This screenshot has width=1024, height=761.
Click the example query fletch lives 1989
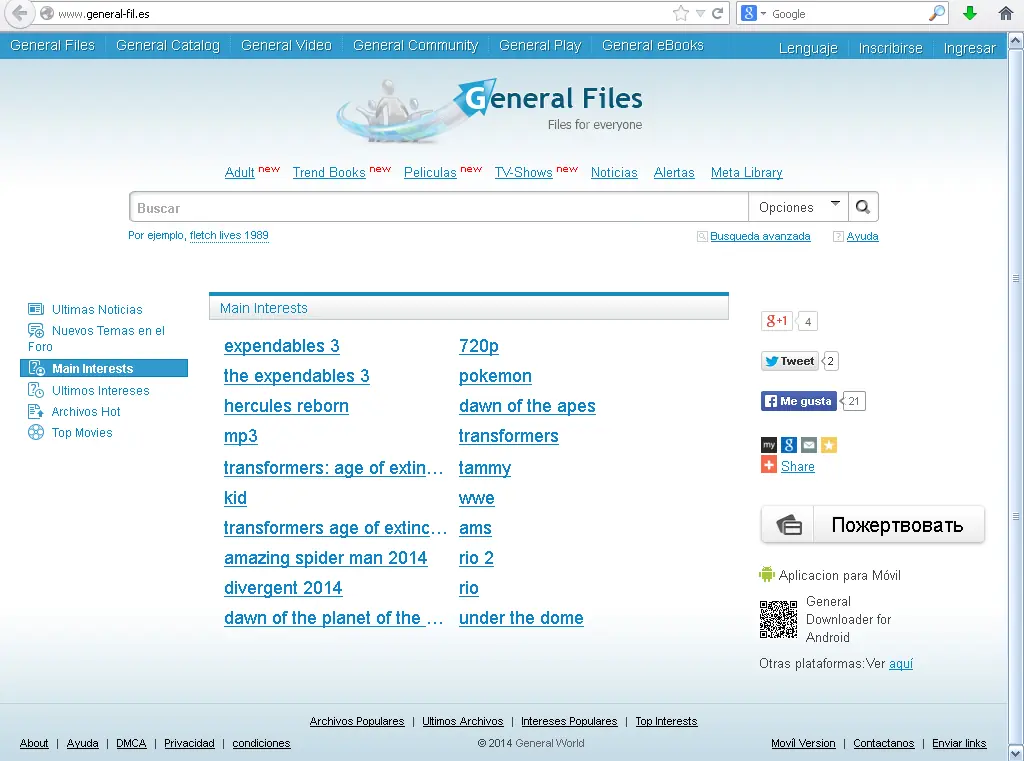229,235
